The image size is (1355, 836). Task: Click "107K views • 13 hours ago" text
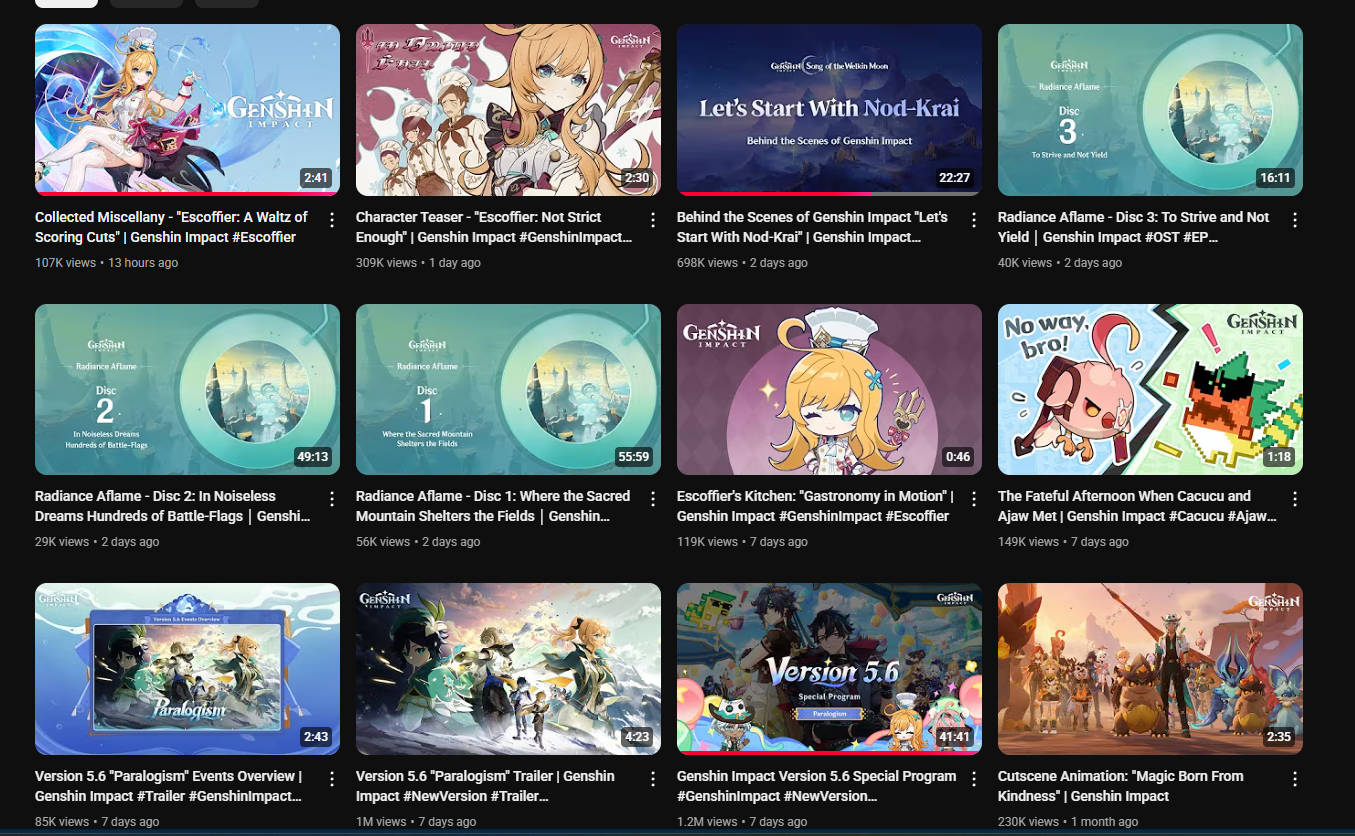click(106, 263)
